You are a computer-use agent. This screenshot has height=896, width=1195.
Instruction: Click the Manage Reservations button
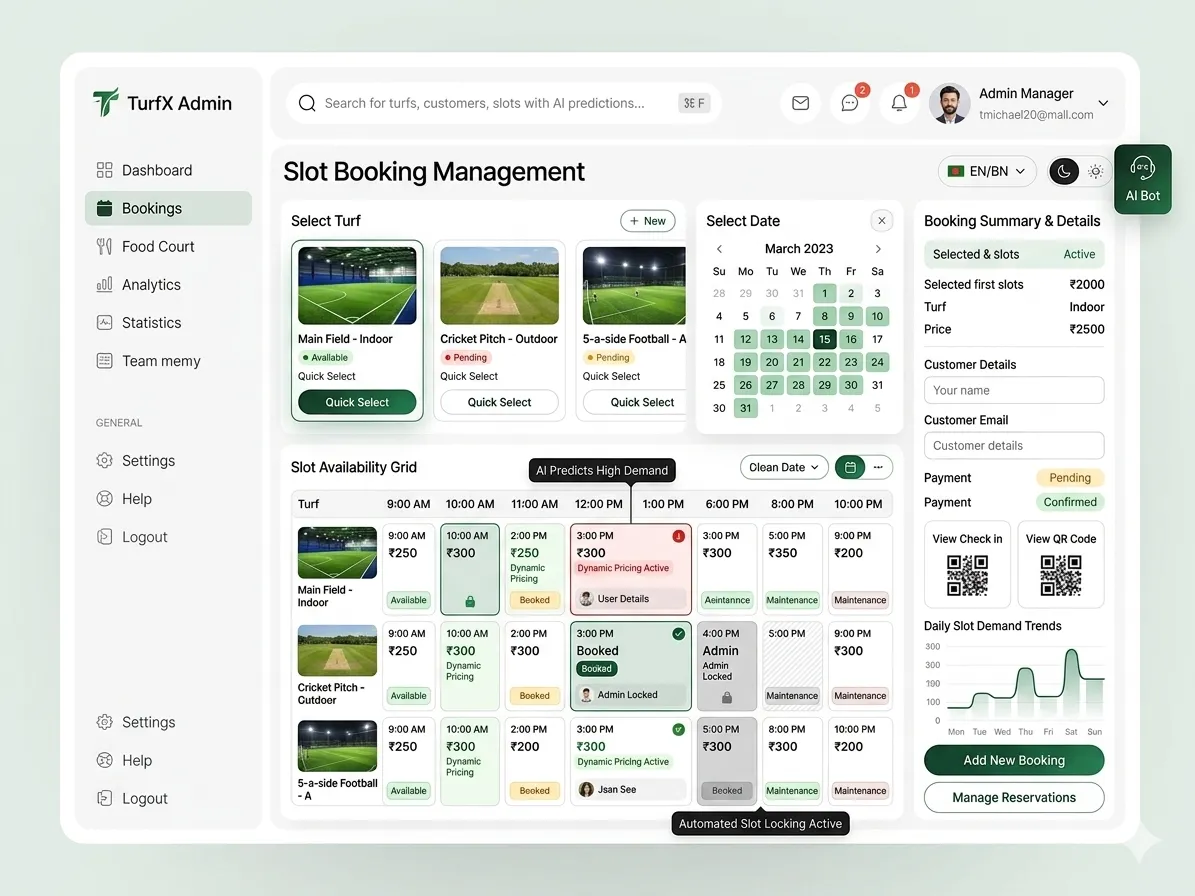tap(1014, 798)
